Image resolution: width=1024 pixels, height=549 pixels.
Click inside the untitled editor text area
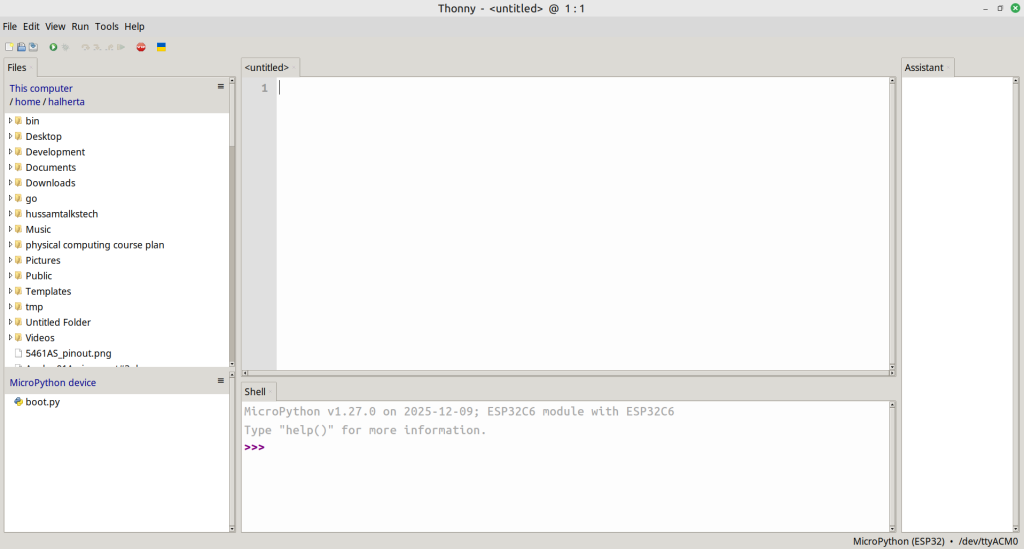[580, 220]
